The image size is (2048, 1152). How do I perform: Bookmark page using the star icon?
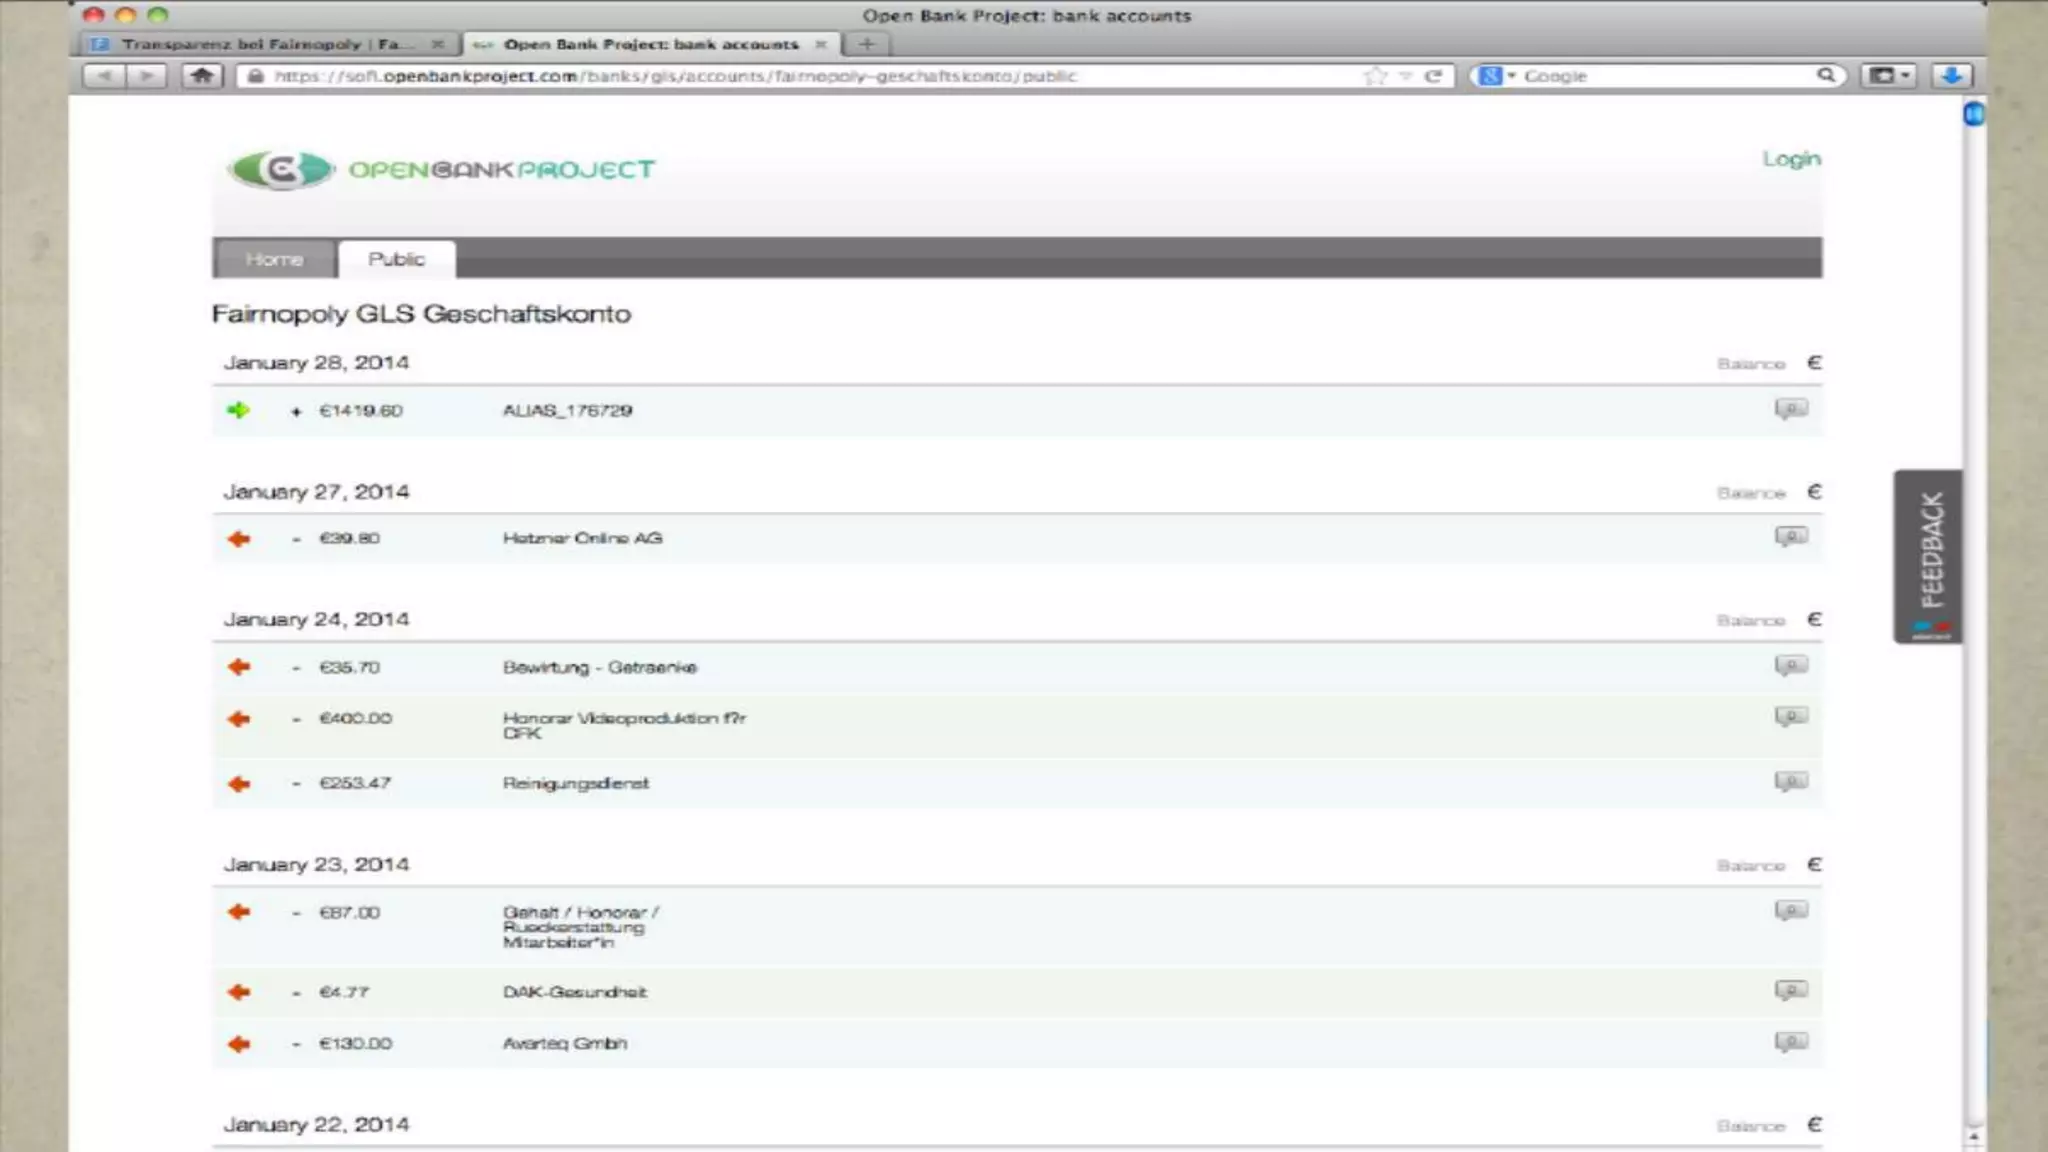(1376, 76)
